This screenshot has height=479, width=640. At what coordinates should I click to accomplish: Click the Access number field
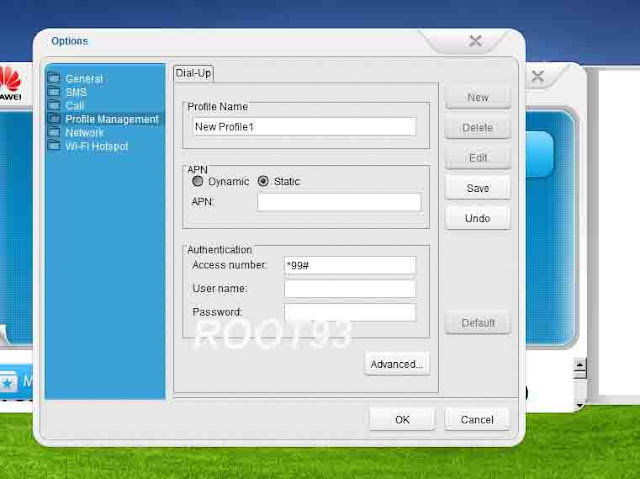pos(350,266)
